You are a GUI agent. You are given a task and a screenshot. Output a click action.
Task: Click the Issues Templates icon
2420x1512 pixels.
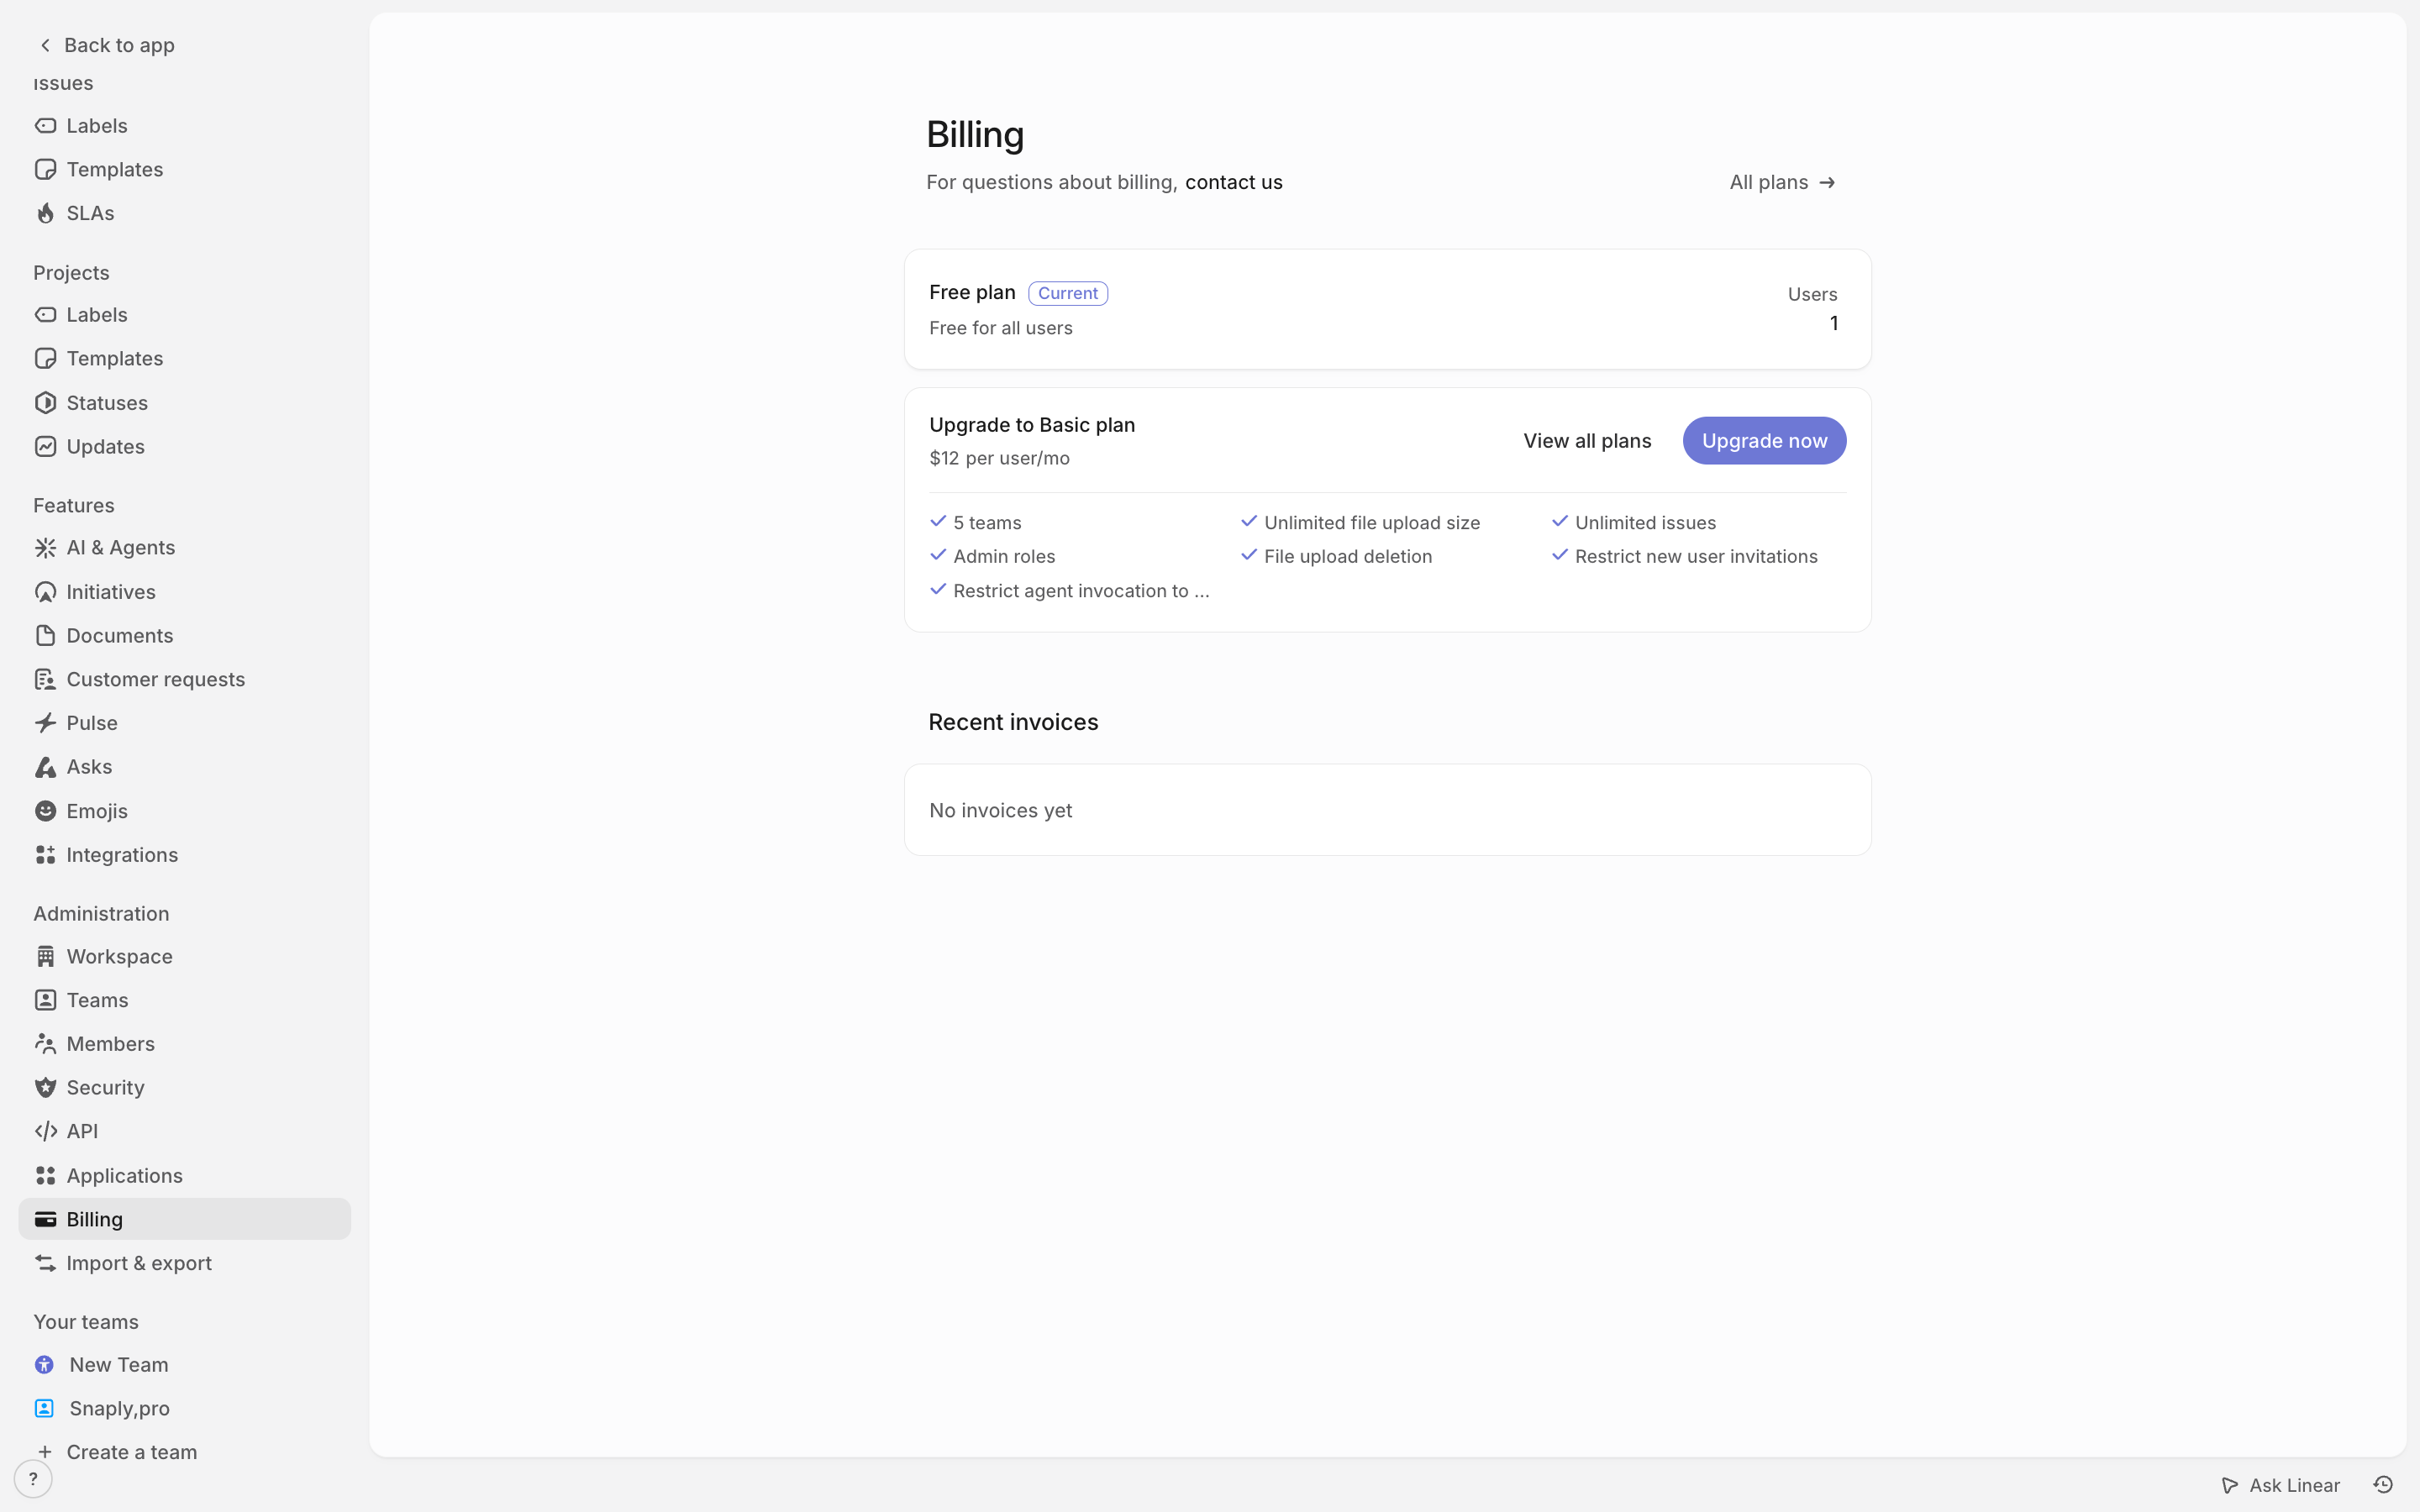[45, 169]
